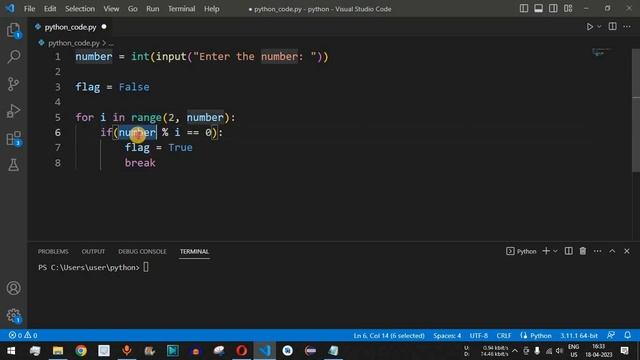Viewport: 640px width, 360px height.
Task: Show hidden system tray icons chevron
Action: 515,351
